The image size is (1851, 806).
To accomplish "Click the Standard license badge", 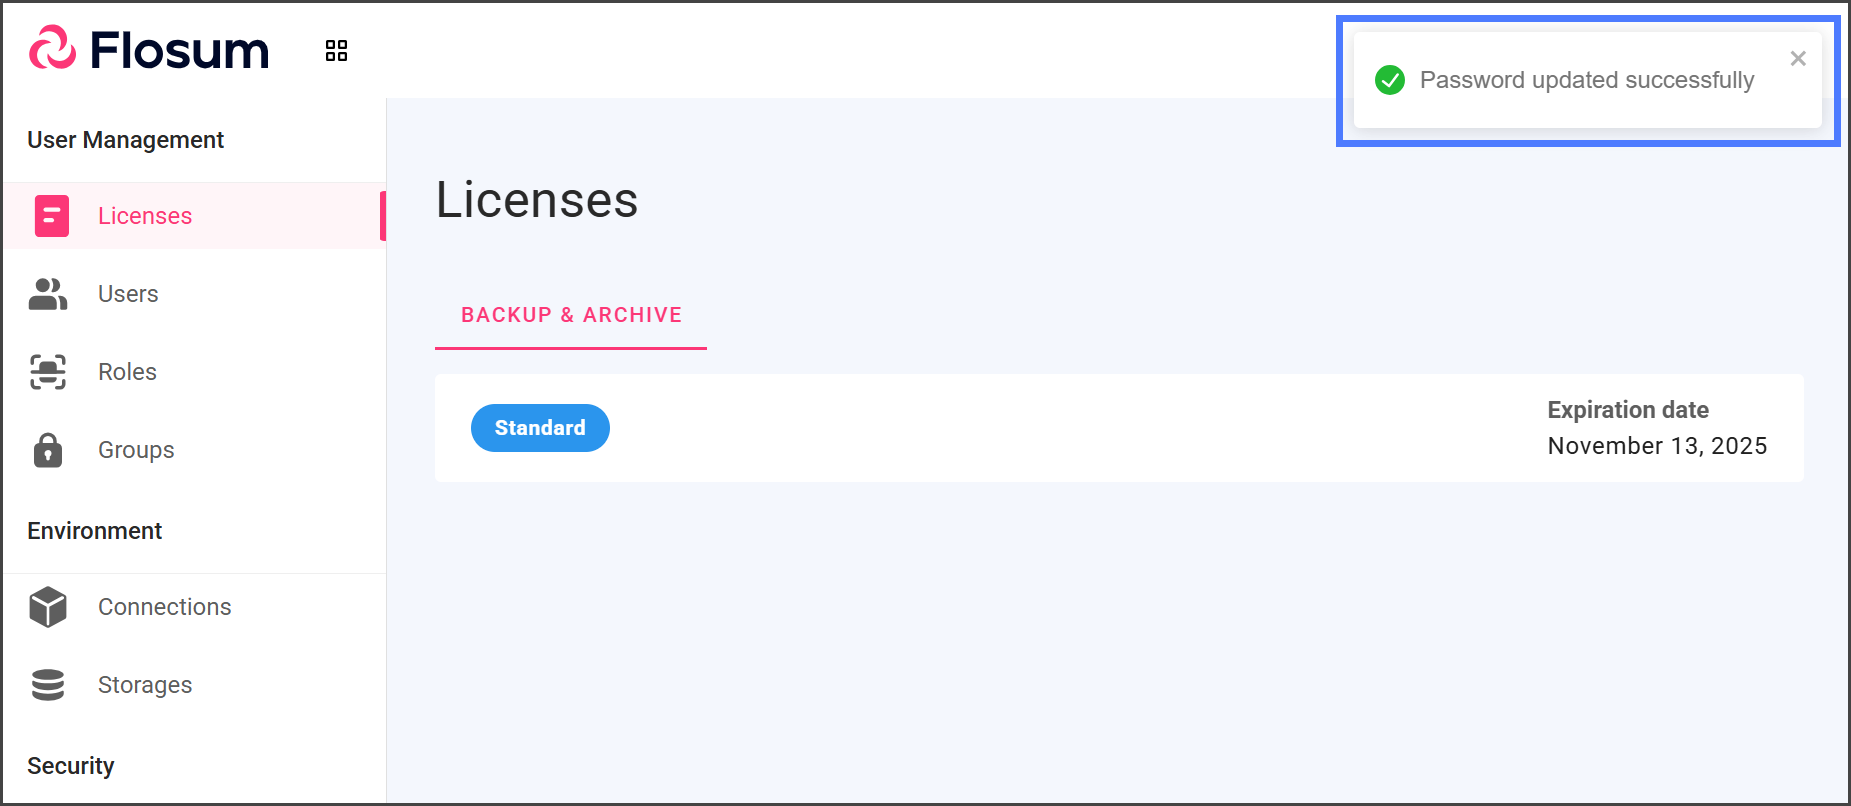I will 540,428.
